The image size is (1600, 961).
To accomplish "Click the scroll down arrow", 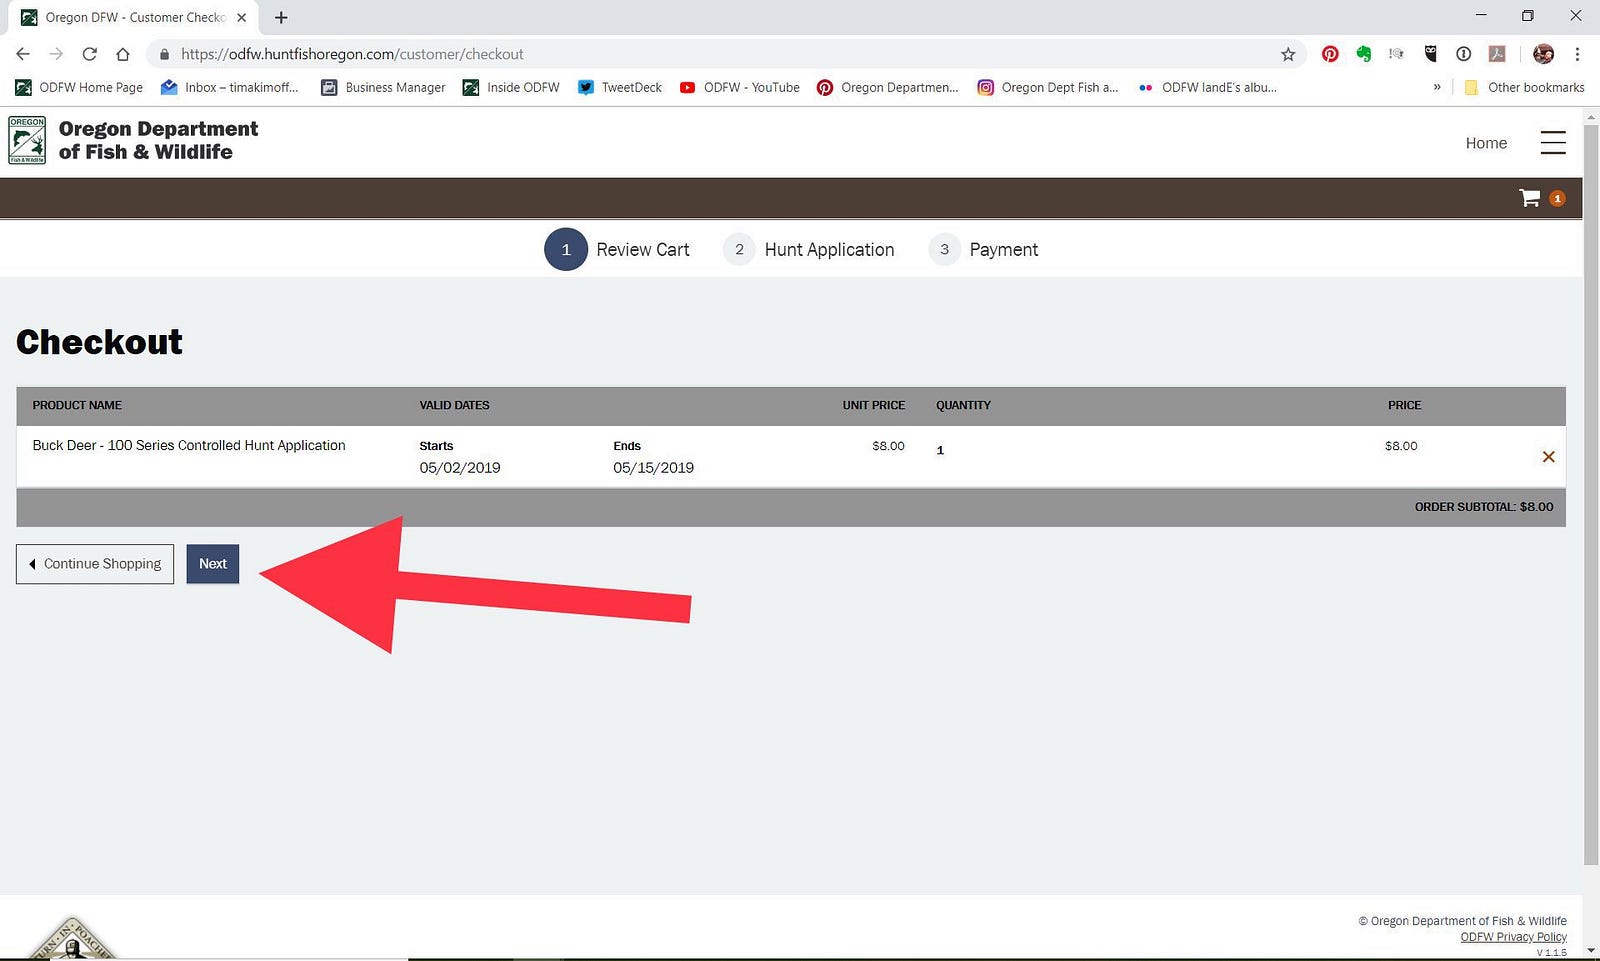I will pyautogui.click(x=1591, y=951).
